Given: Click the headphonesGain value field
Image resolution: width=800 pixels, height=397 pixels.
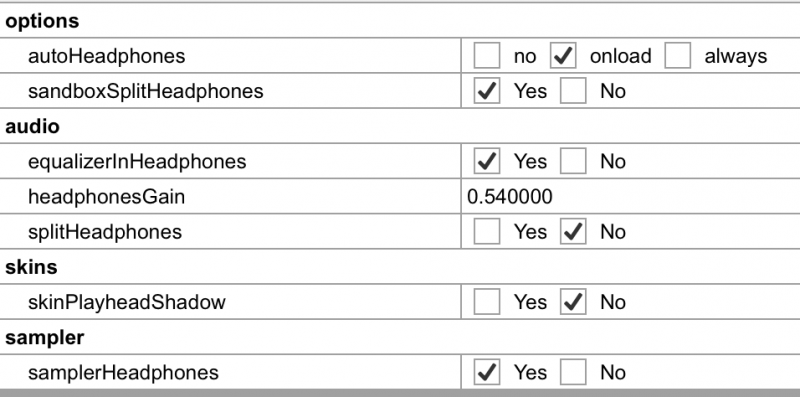Looking at the screenshot, I should coord(631,196).
